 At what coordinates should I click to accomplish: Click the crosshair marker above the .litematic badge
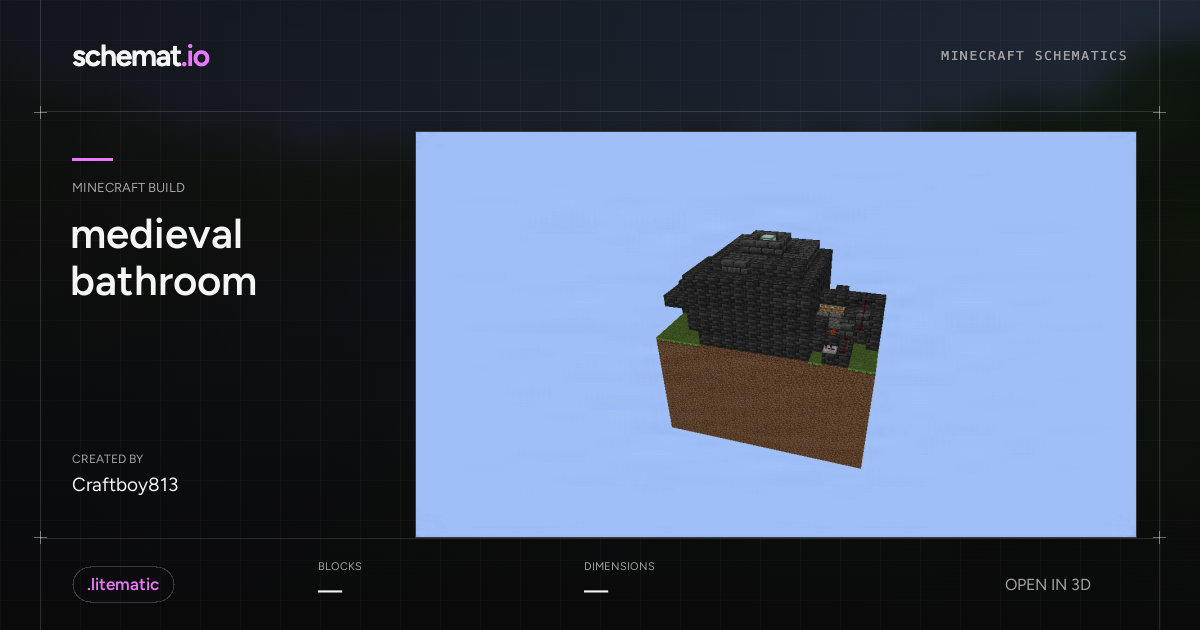tap(40, 538)
